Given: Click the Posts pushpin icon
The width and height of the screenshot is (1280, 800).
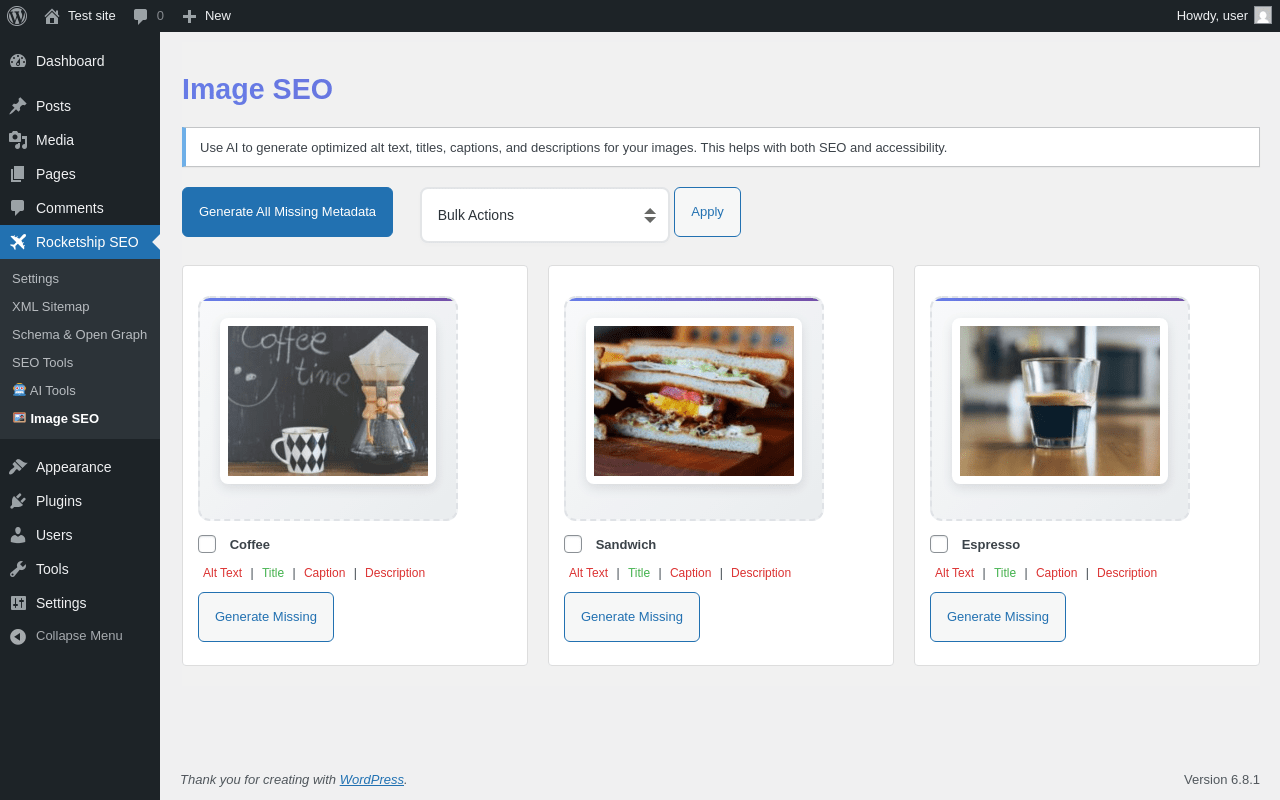Looking at the screenshot, I should tap(18, 106).
